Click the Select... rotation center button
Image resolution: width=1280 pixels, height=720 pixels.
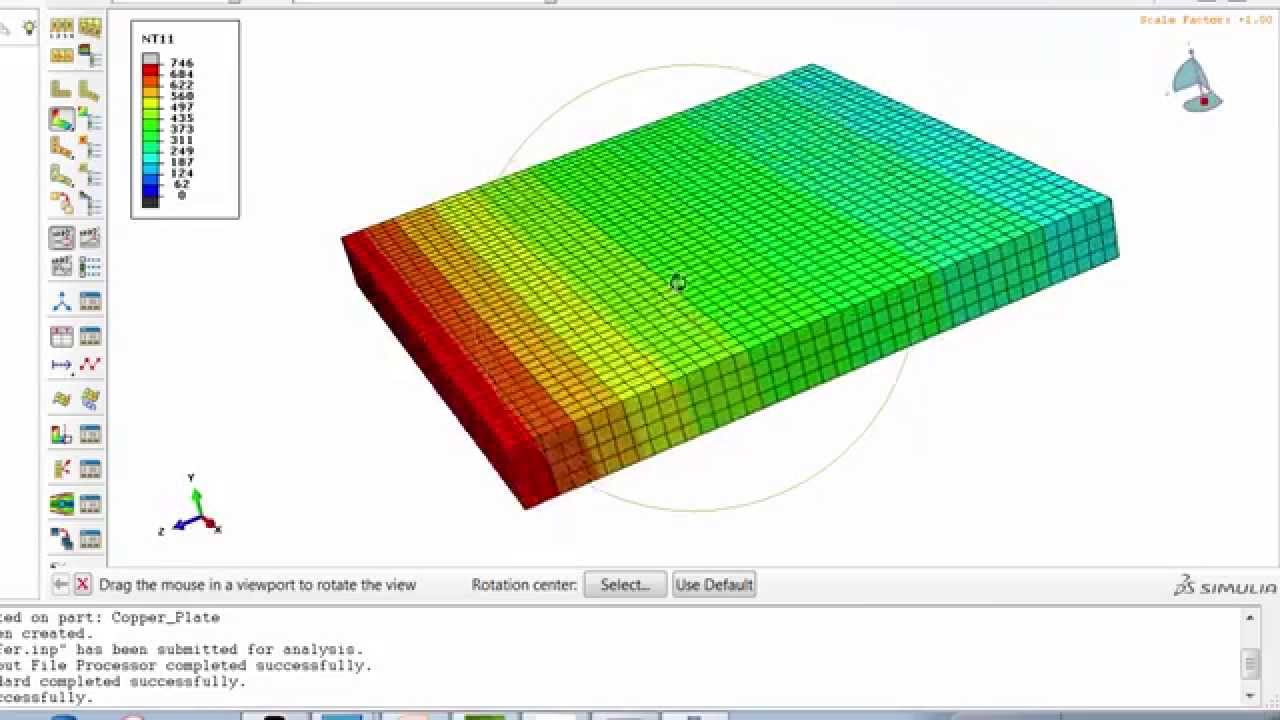coord(625,585)
